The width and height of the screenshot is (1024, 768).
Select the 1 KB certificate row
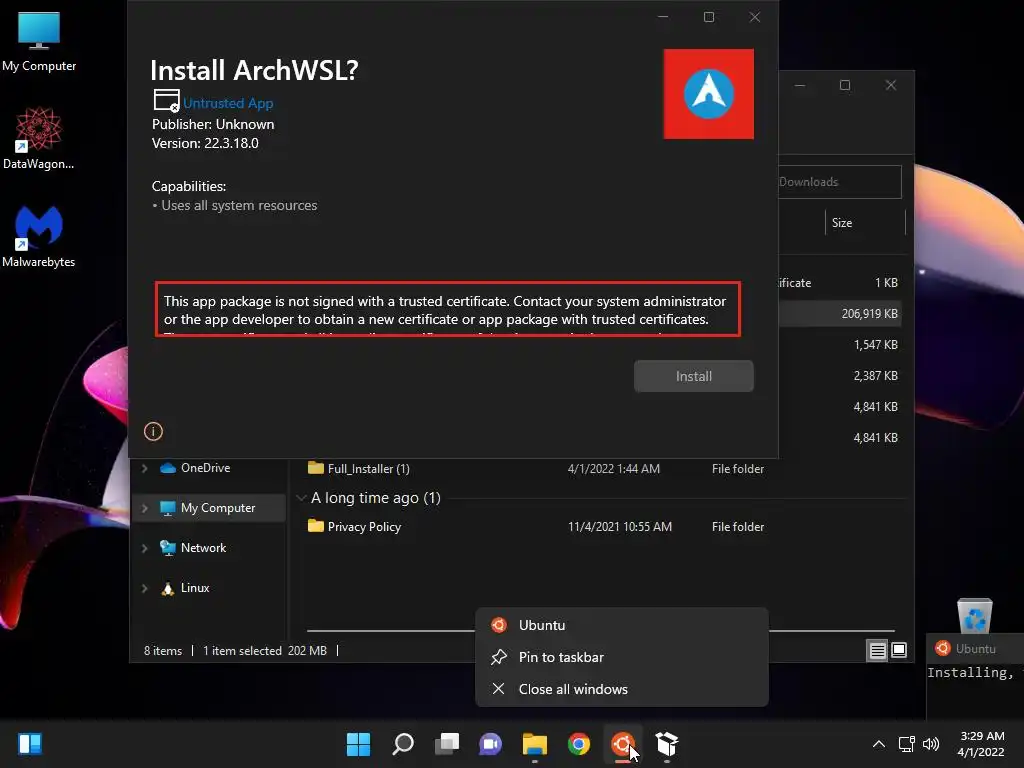pyautogui.click(x=842, y=283)
